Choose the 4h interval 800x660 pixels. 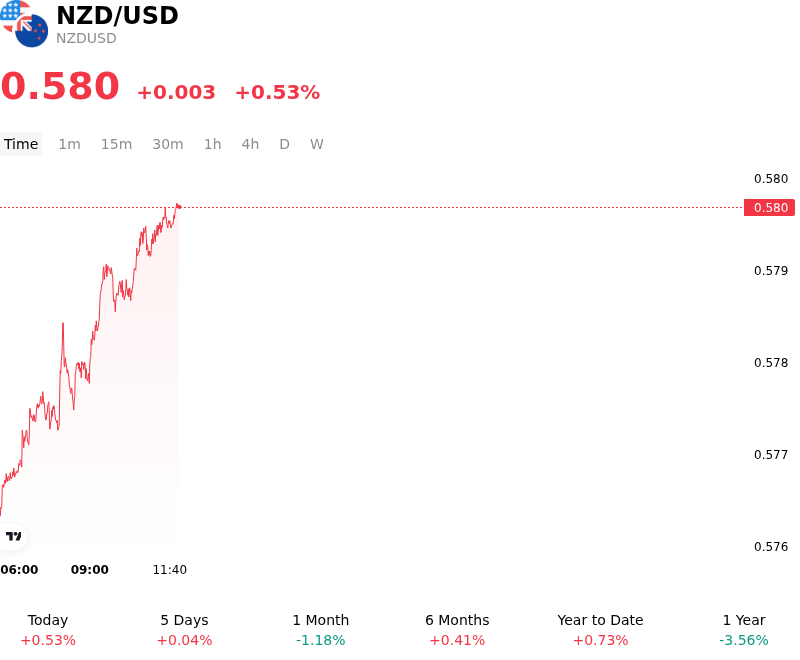tap(250, 144)
